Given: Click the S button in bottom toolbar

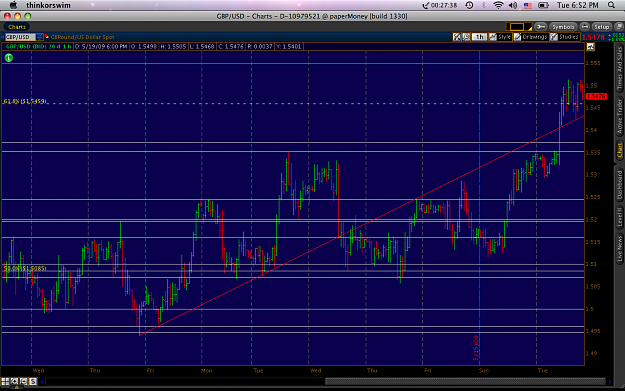Looking at the screenshot, I should click(33, 381).
